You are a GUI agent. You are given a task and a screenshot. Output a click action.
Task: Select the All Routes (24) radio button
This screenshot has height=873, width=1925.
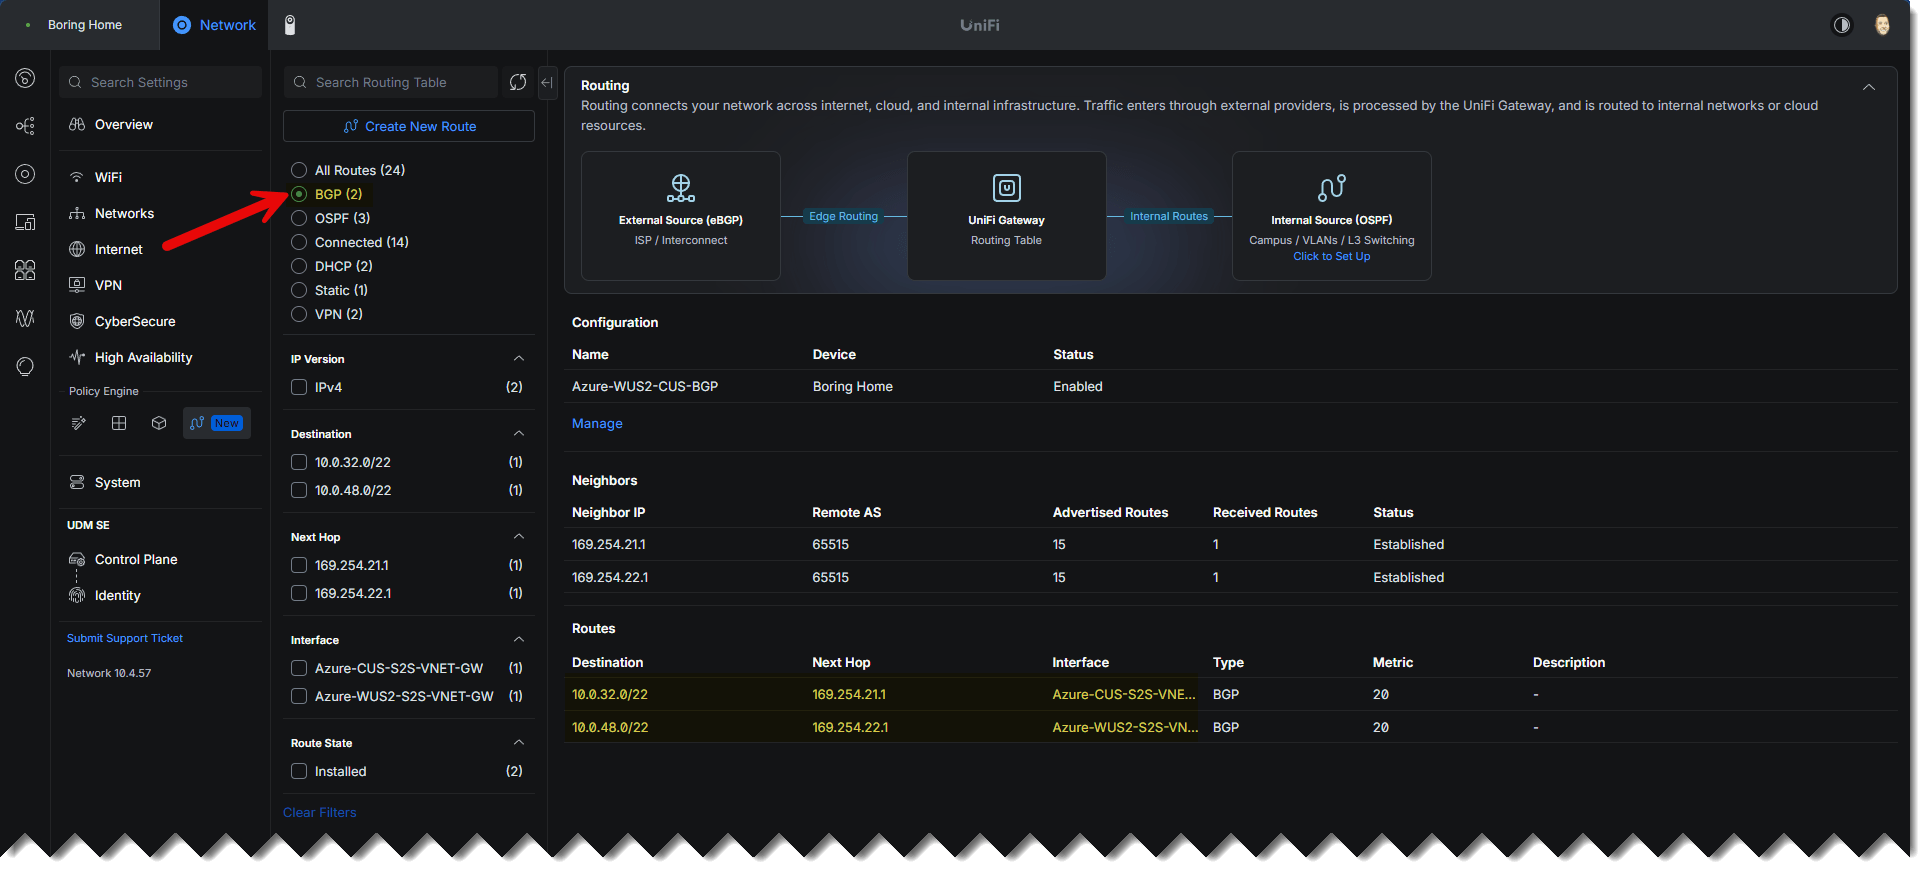[x=299, y=170]
